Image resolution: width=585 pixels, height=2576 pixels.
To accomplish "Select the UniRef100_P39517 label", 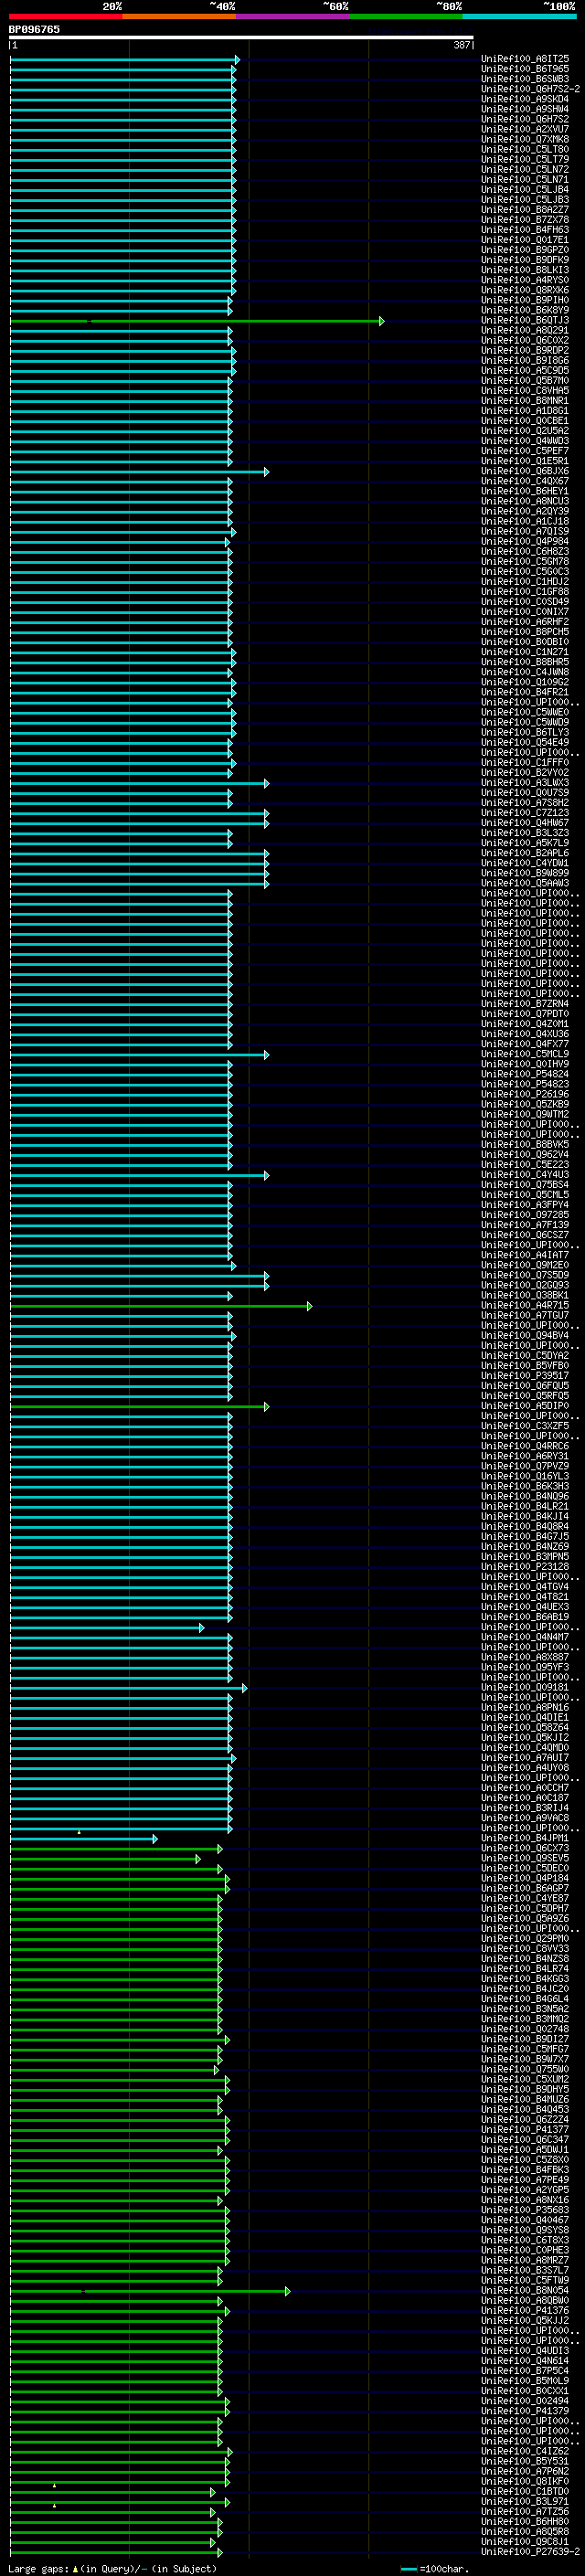I will pyautogui.click(x=525, y=1376).
